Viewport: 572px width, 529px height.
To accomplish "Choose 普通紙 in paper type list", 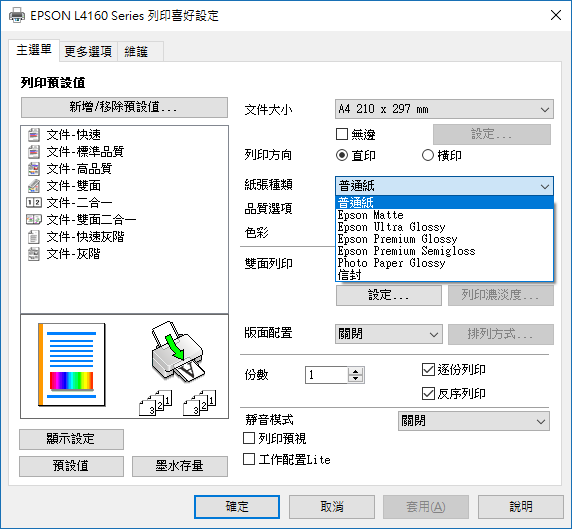I will coord(444,202).
